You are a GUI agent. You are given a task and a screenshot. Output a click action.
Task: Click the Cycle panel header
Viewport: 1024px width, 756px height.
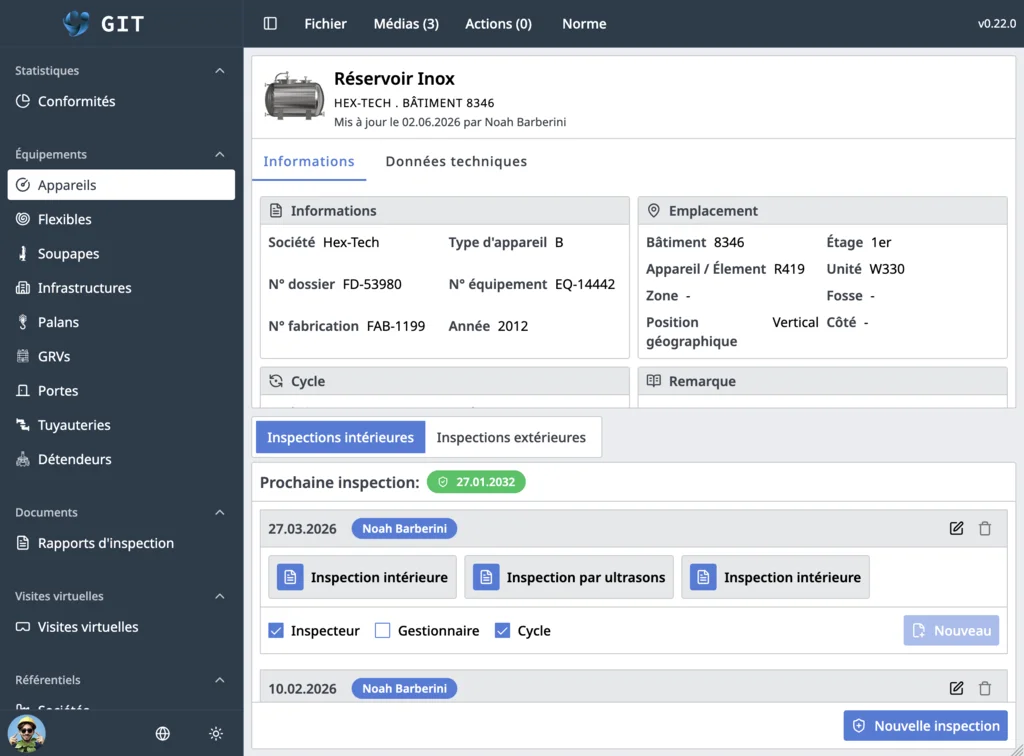[x=445, y=381]
